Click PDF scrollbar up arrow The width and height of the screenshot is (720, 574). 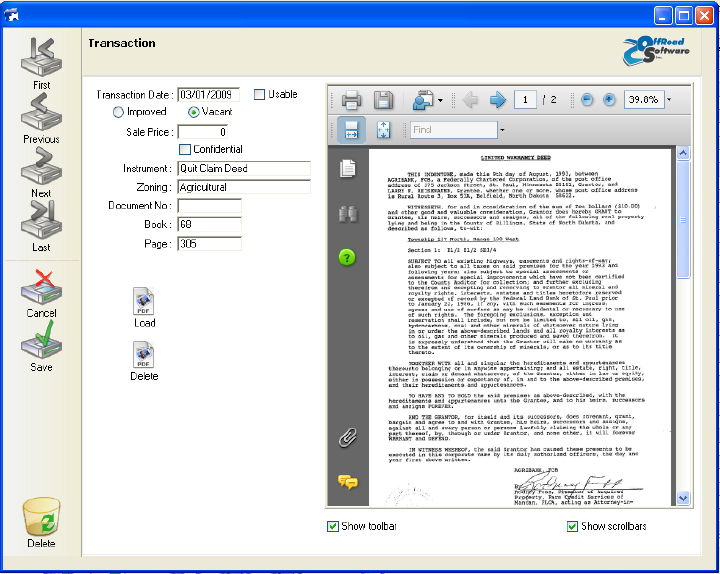683,153
